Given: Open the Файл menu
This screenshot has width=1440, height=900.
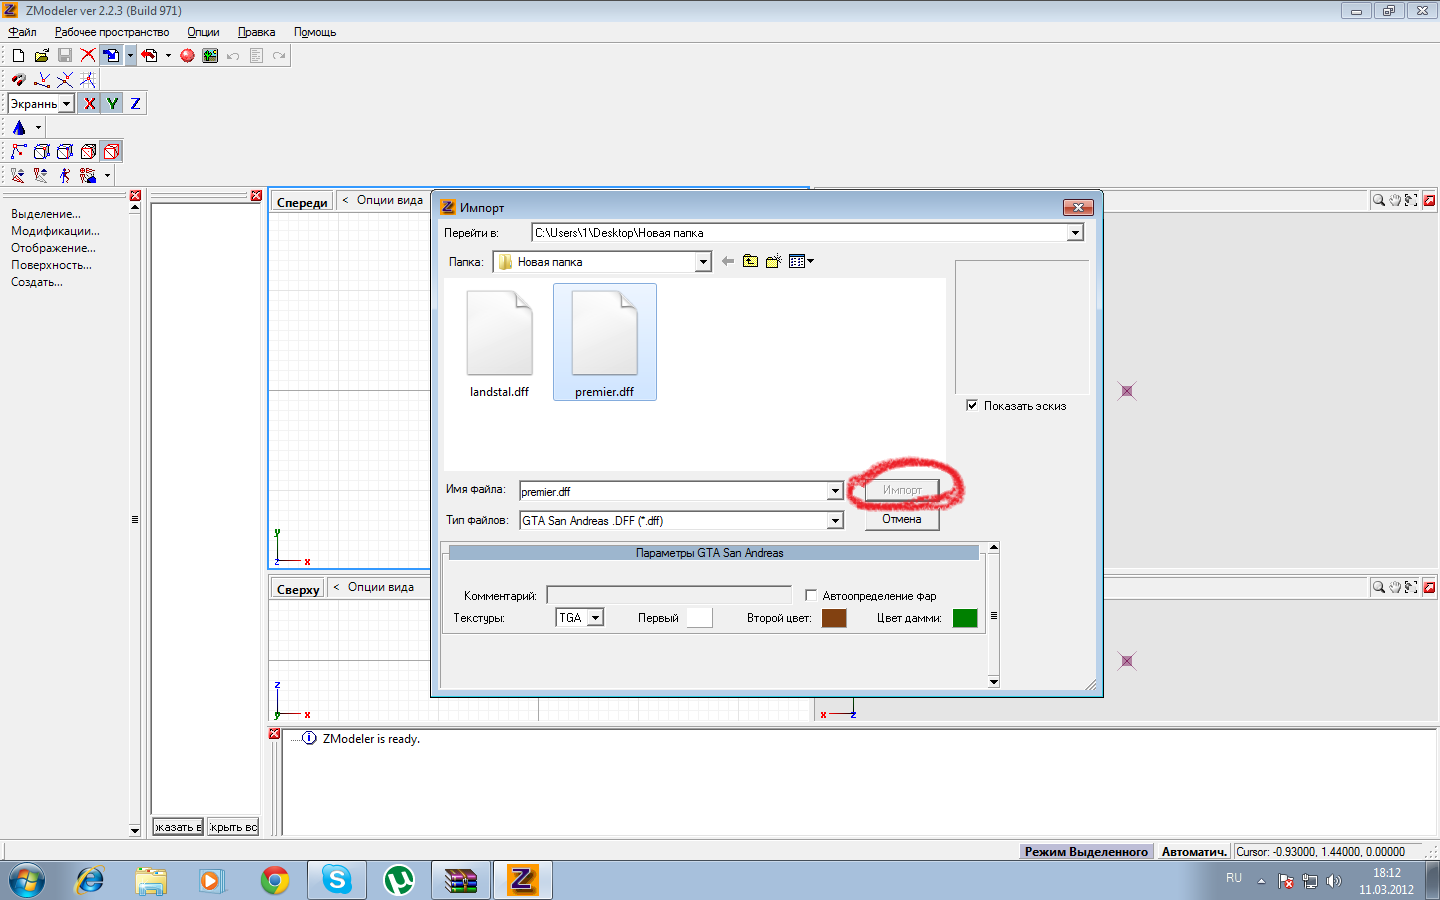Looking at the screenshot, I should [x=22, y=32].
